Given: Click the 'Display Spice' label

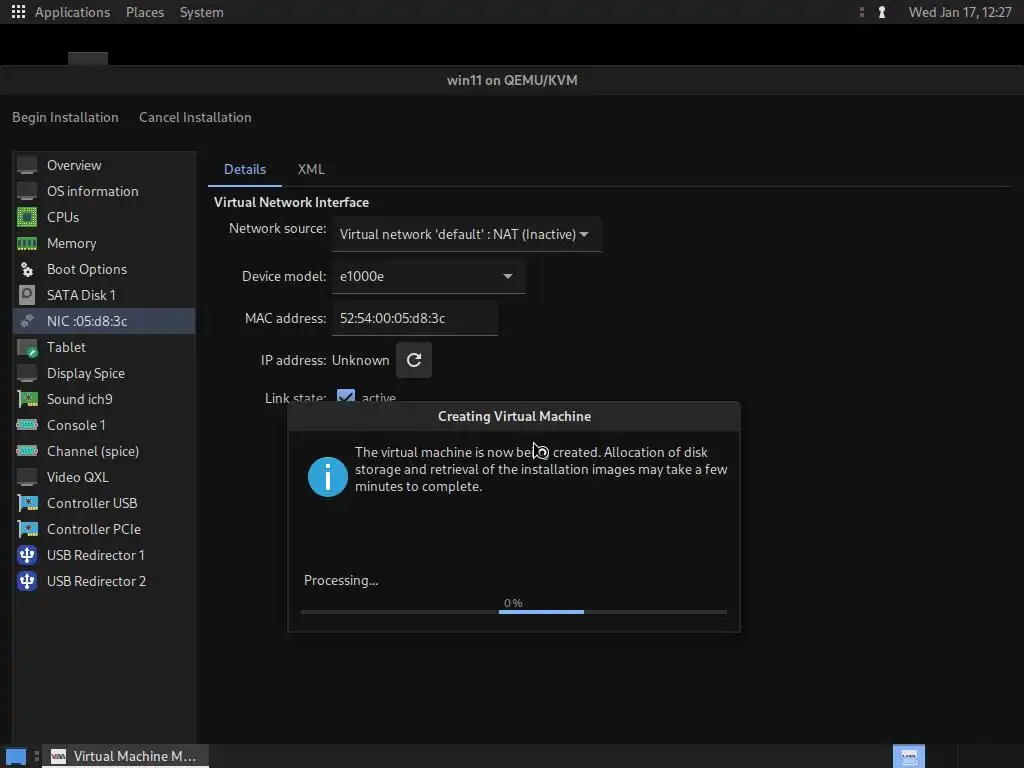Looking at the screenshot, I should click(x=86, y=374).
